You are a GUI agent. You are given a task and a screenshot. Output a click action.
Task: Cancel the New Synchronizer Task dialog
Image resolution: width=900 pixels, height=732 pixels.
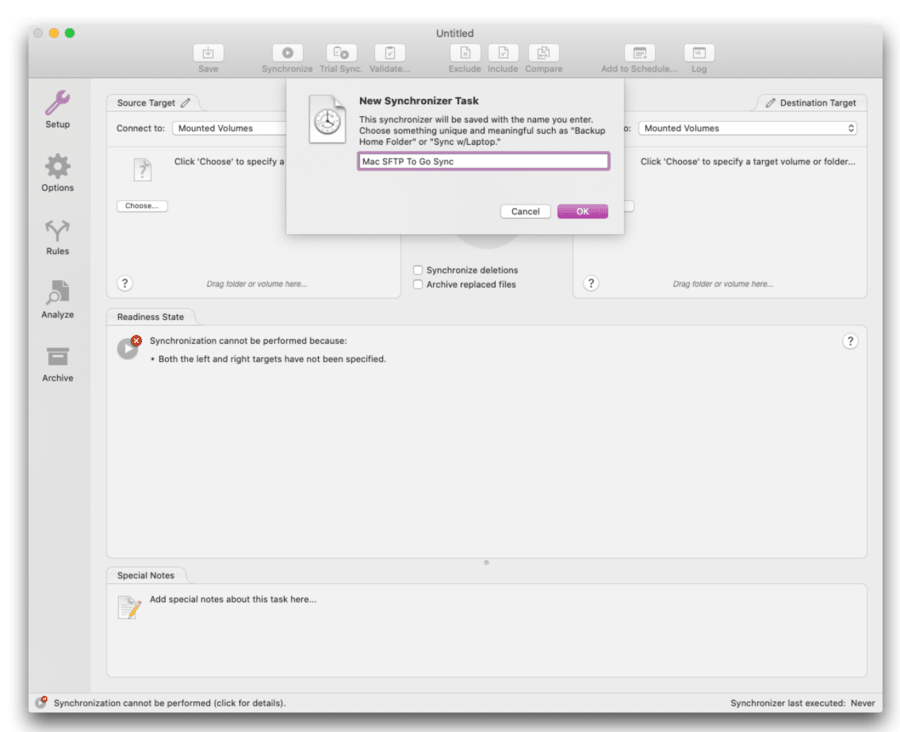click(x=525, y=211)
